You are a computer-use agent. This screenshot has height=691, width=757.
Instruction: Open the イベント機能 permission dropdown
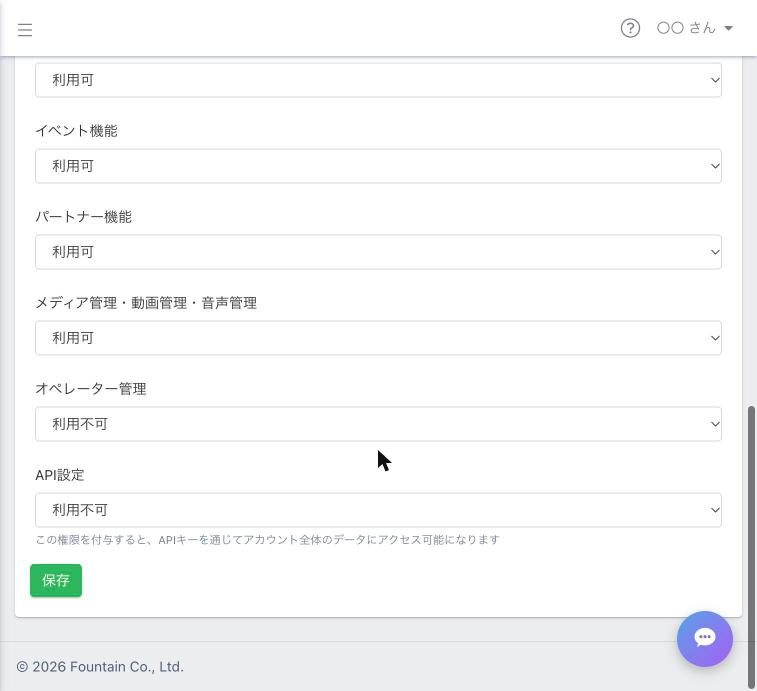point(378,166)
